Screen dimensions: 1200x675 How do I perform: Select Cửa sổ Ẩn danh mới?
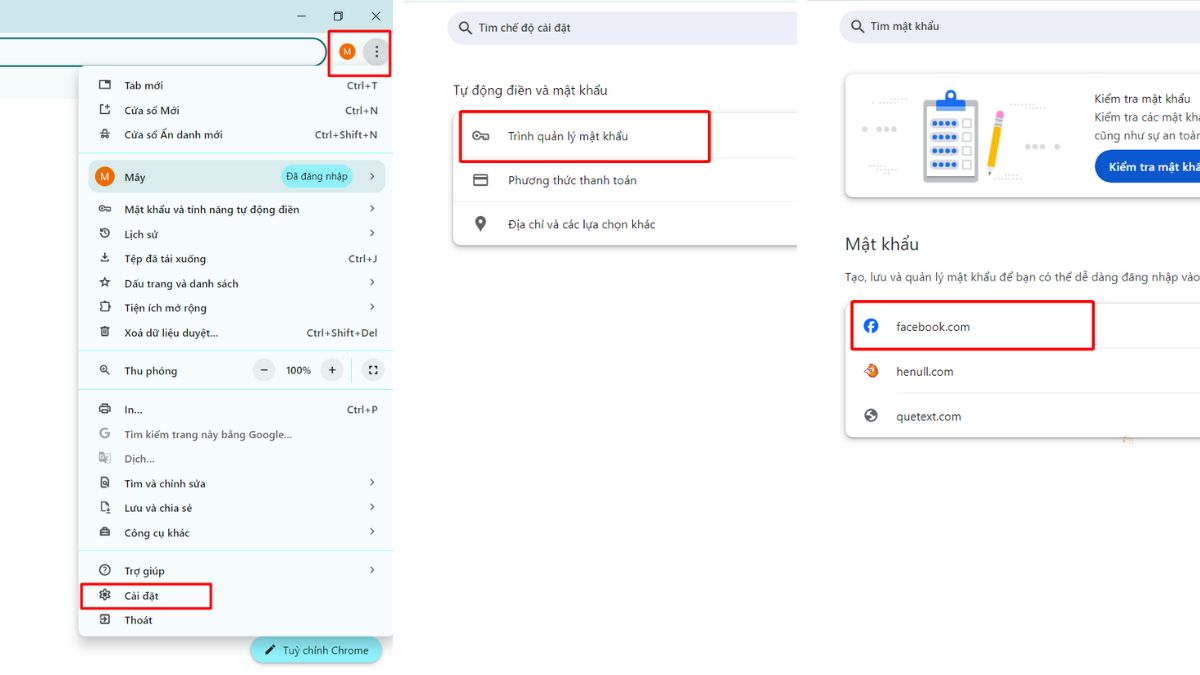click(173, 135)
